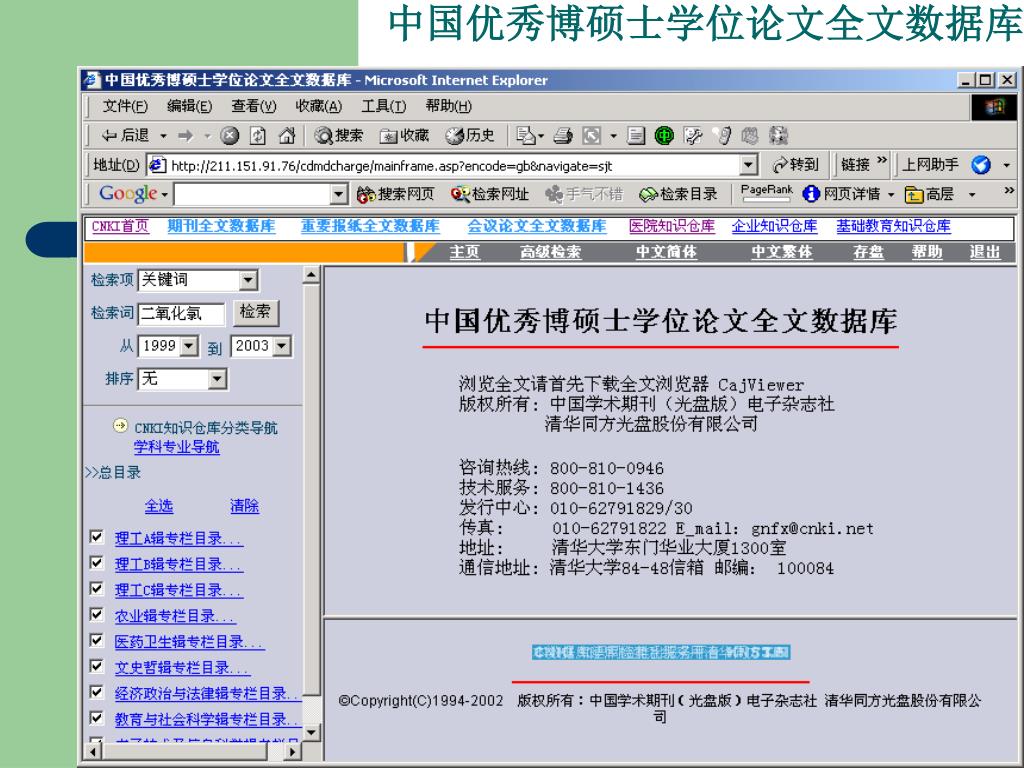The image size is (1024, 768).
Task: Uncheck 医药卫生辑专栏目录 checkbox
Action: click(x=97, y=640)
